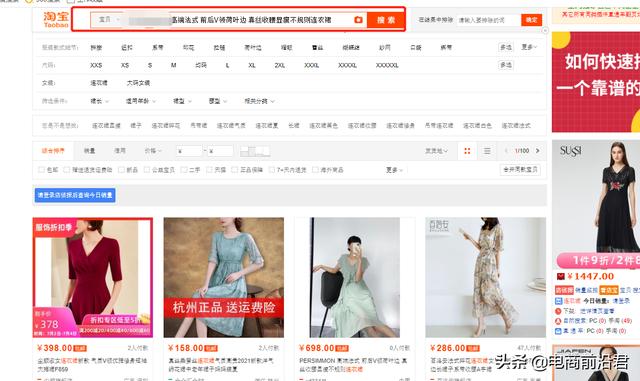
Task: Select the 信用 credit sort tab
Action: pos(120,151)
